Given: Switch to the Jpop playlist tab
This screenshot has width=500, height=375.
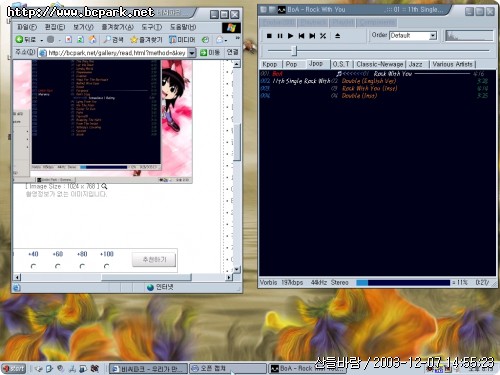Looking at the screenshot, I should (316, 63).
